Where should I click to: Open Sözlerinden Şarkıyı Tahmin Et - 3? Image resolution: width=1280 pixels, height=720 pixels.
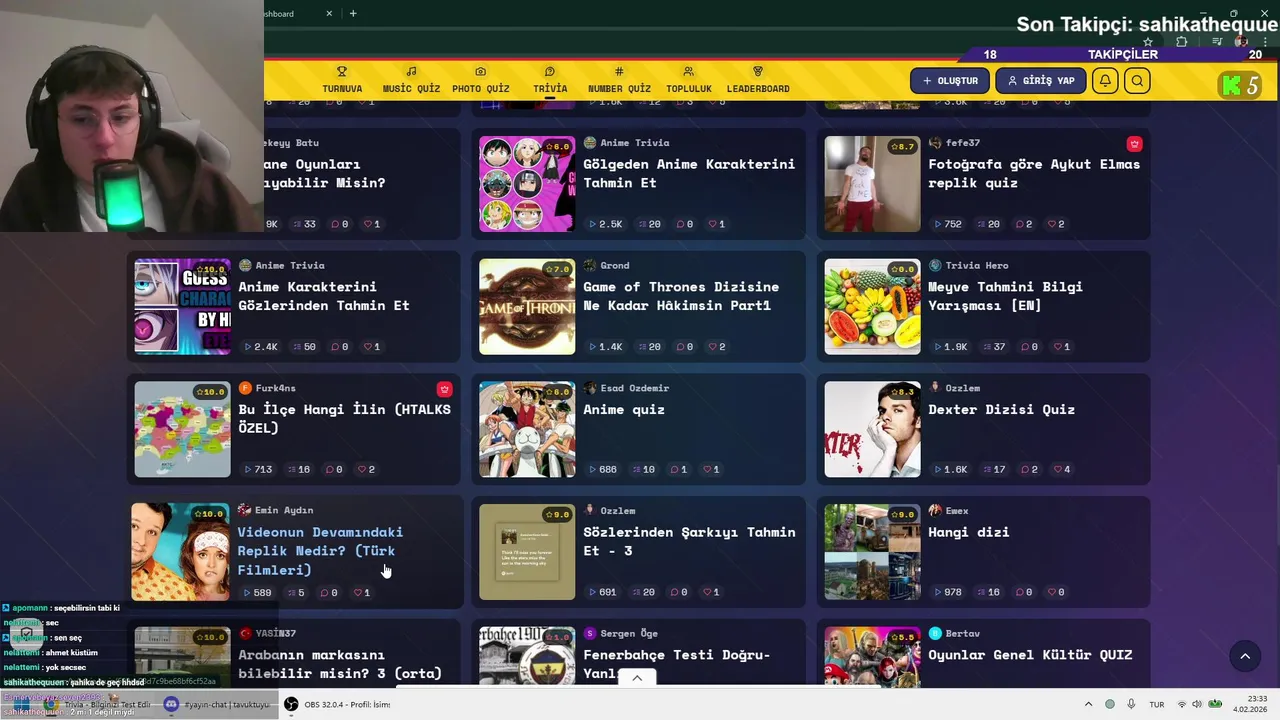click(x=689, y=541)
